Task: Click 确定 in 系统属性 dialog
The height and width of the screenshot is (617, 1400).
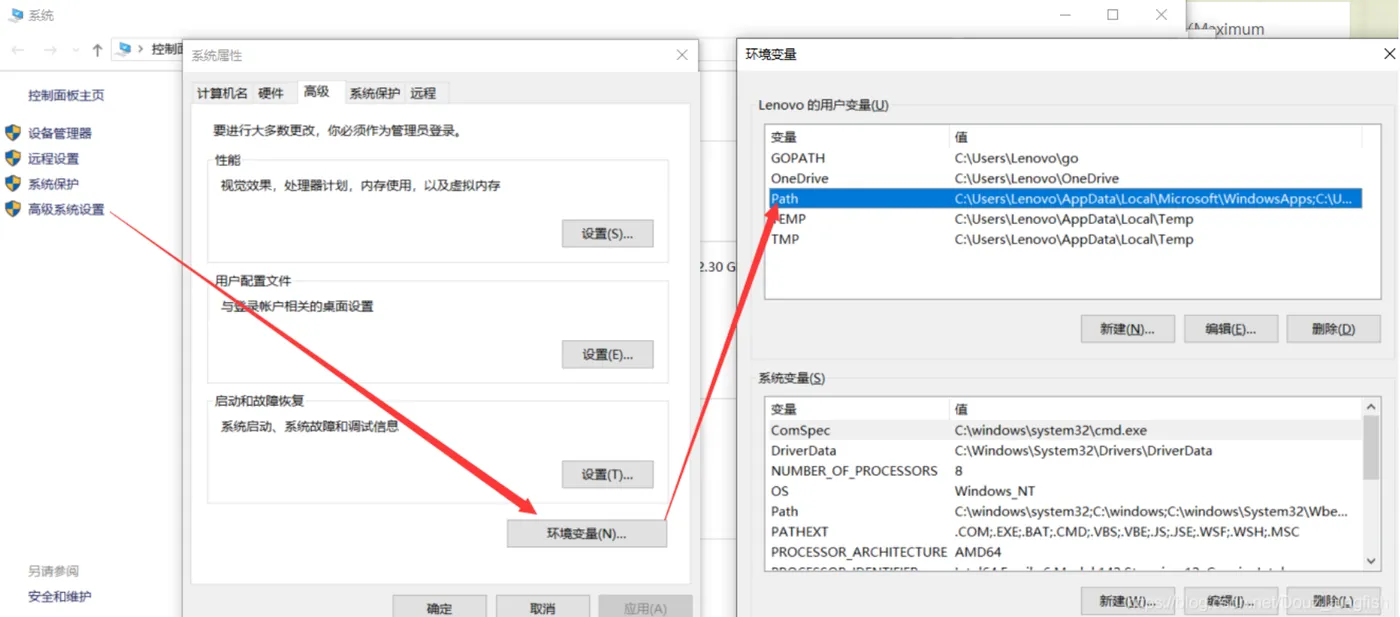Action: (x=439, y=607)
